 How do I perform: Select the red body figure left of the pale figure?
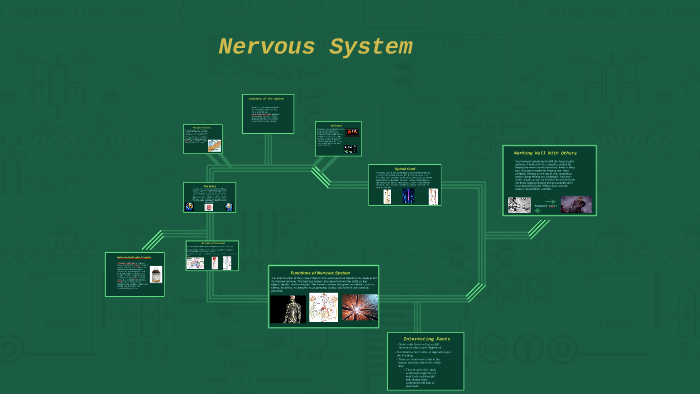coord(215,263)
